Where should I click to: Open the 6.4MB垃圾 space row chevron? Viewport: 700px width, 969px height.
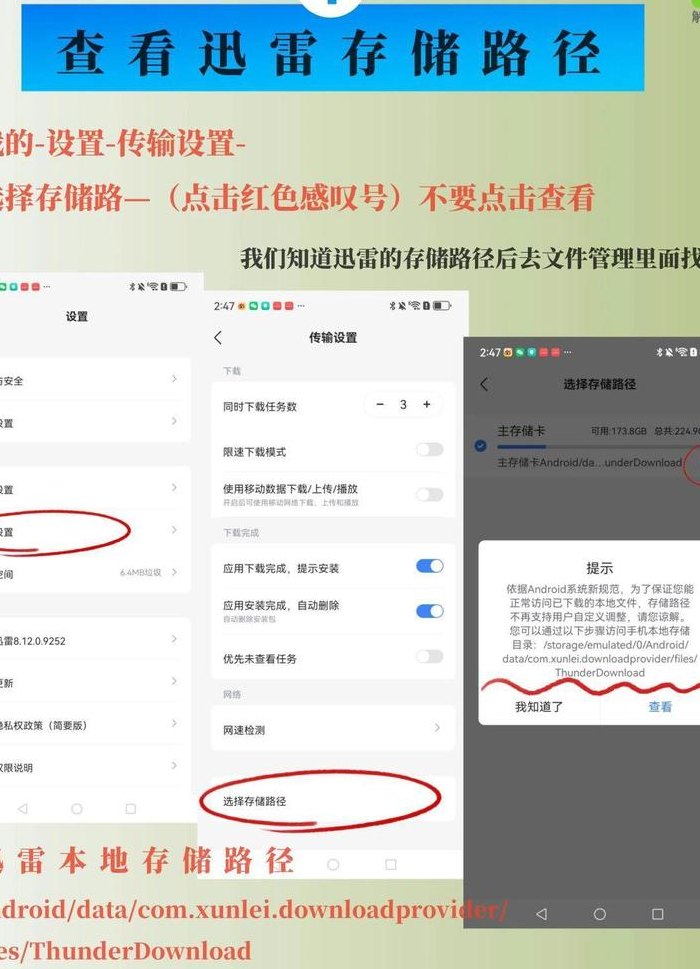pos(174,572)
